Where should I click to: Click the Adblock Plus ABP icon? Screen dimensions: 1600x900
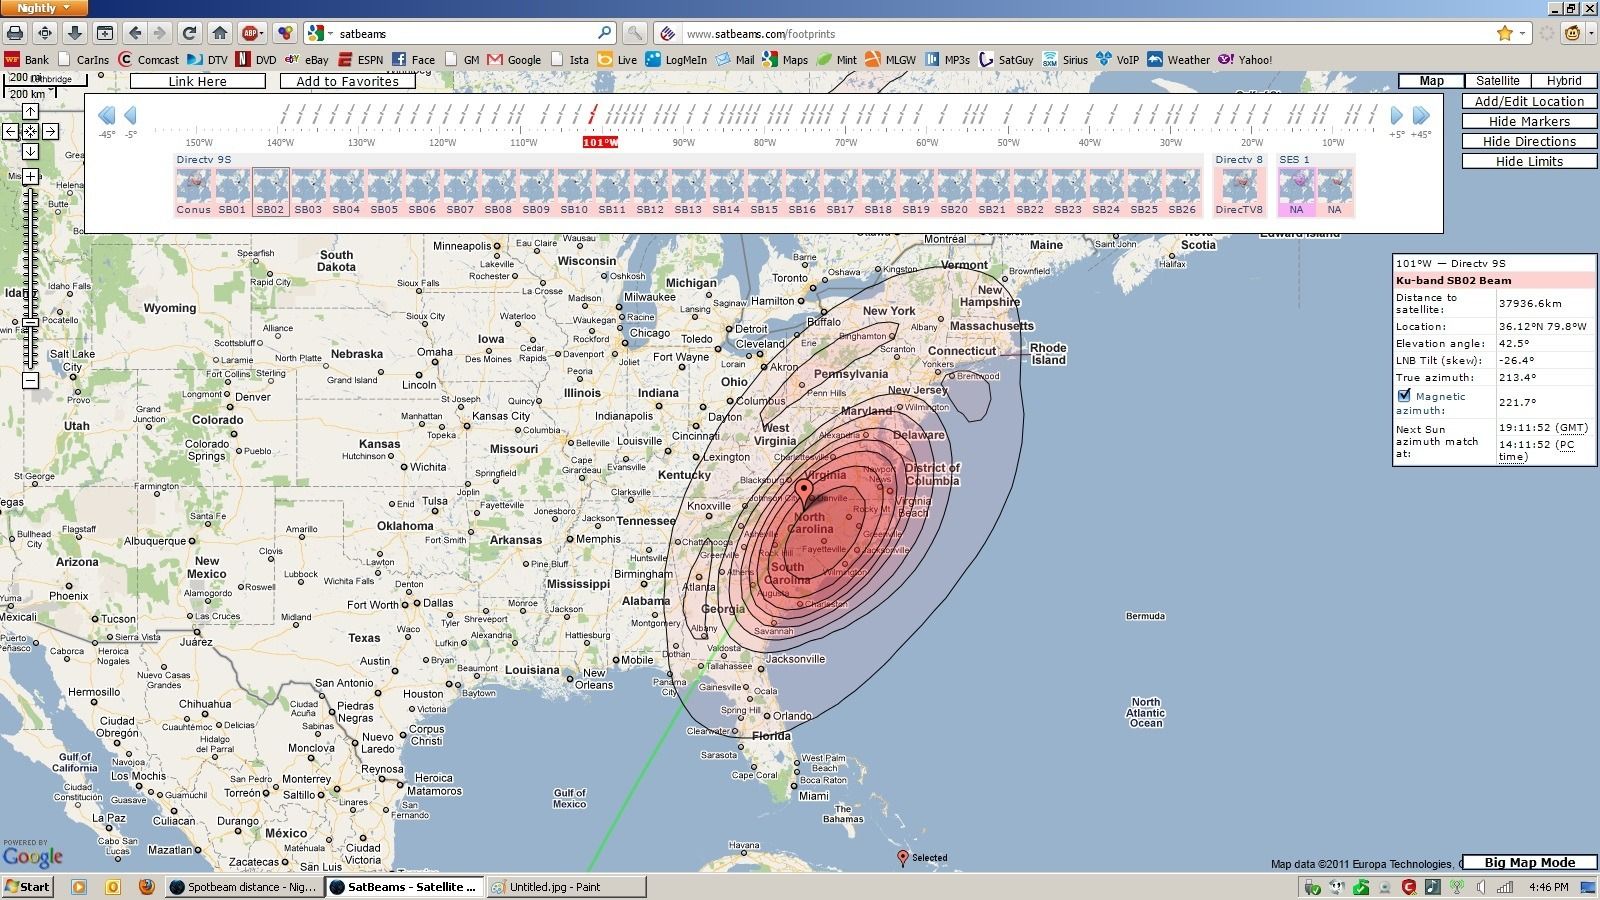(x=249, y=33)
